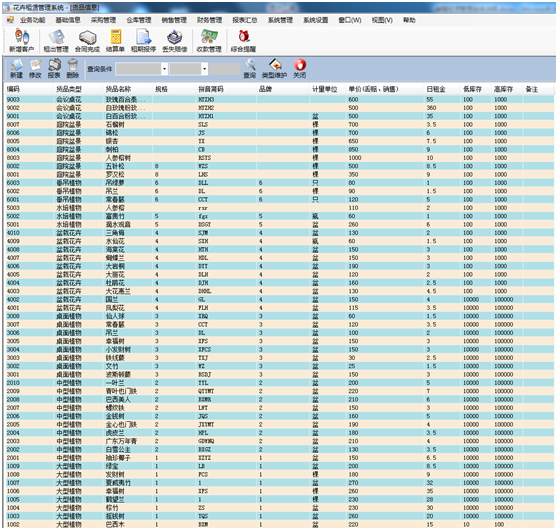The width and height of the screenshot is (558, 530).
Task: Expand the first 查询条件 dropdown
Action: (164, 69)
